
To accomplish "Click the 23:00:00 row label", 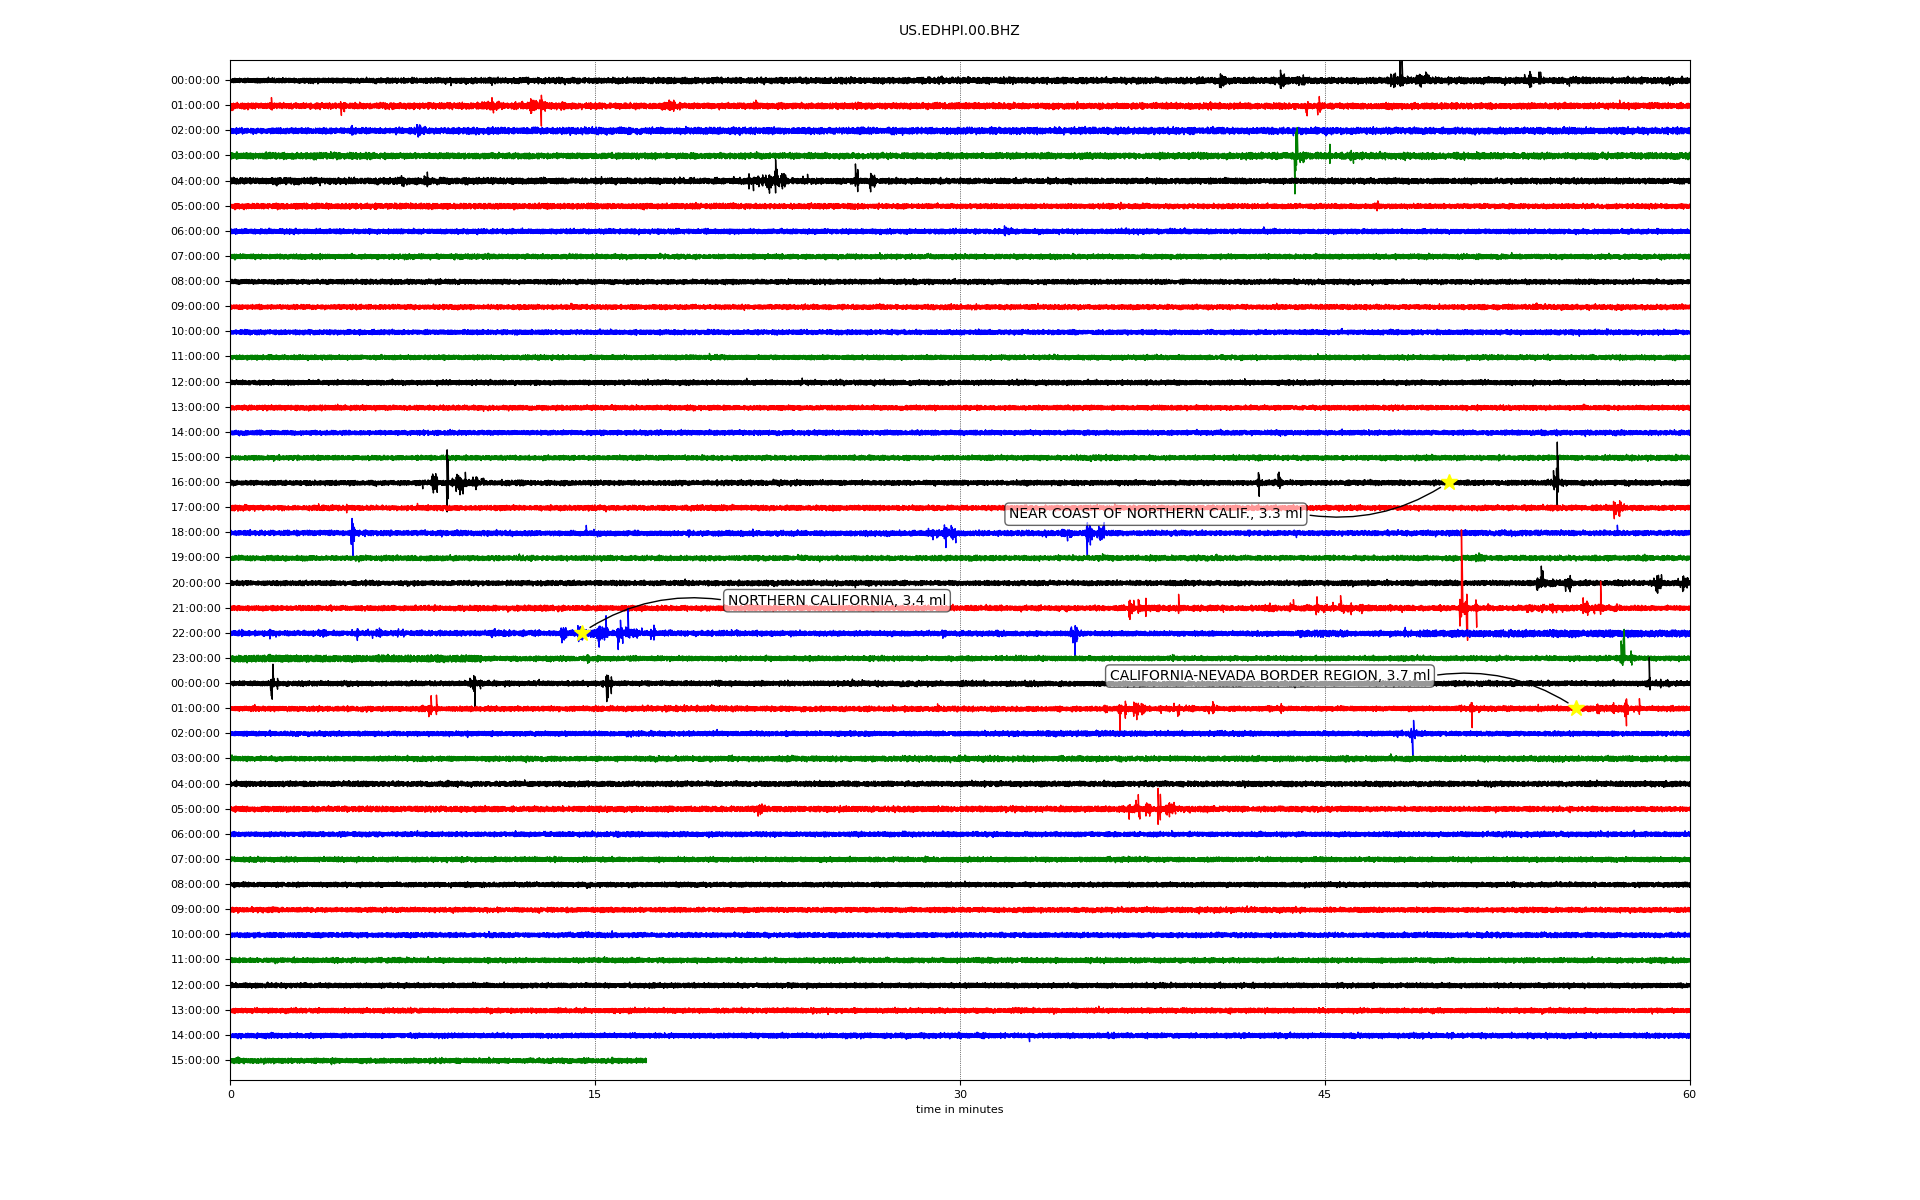I will [x=195, y=658].
